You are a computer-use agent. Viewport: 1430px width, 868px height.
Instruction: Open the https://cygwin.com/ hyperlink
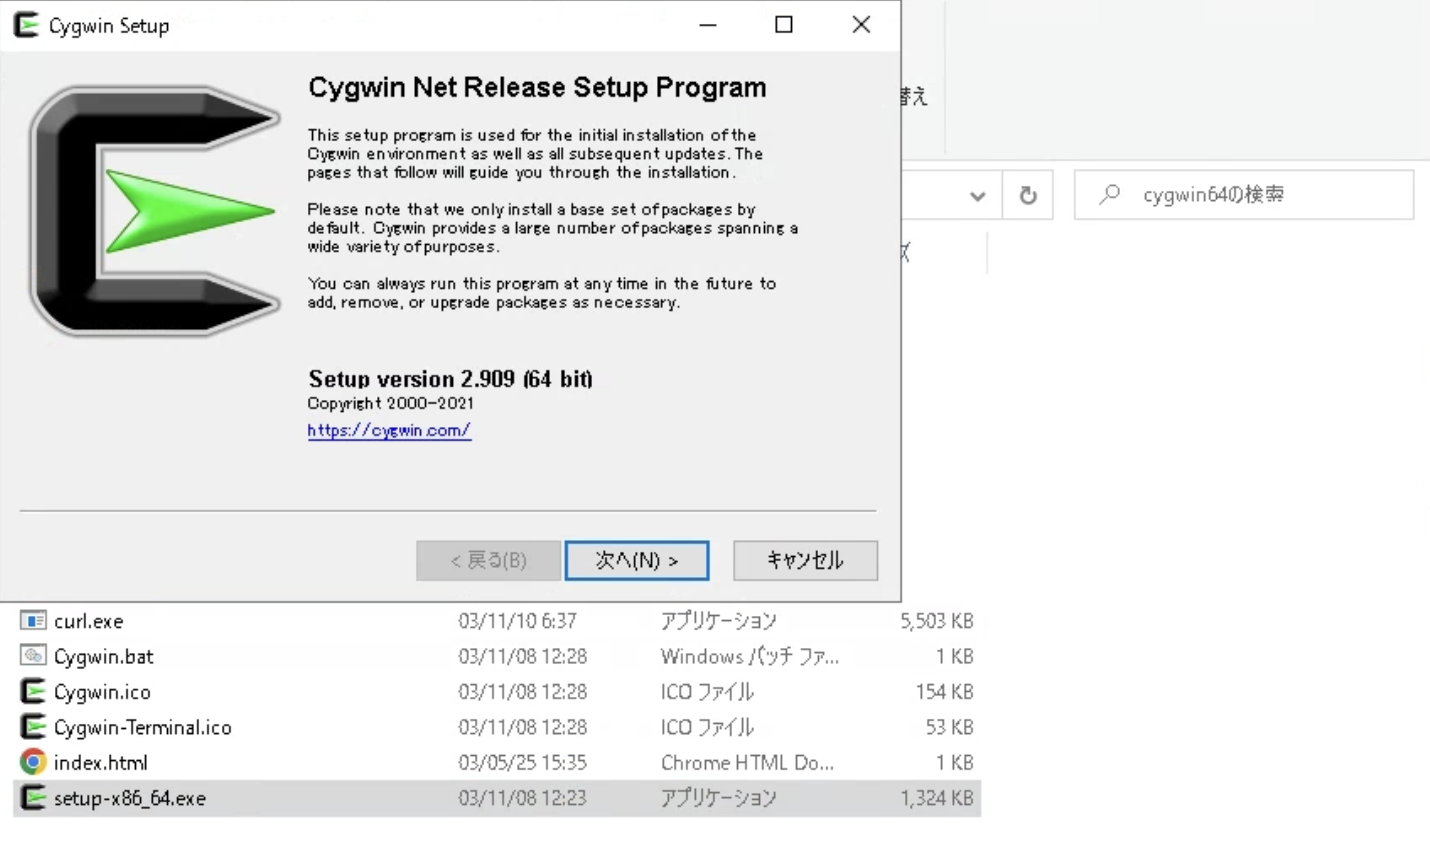[x=389, y=429]
